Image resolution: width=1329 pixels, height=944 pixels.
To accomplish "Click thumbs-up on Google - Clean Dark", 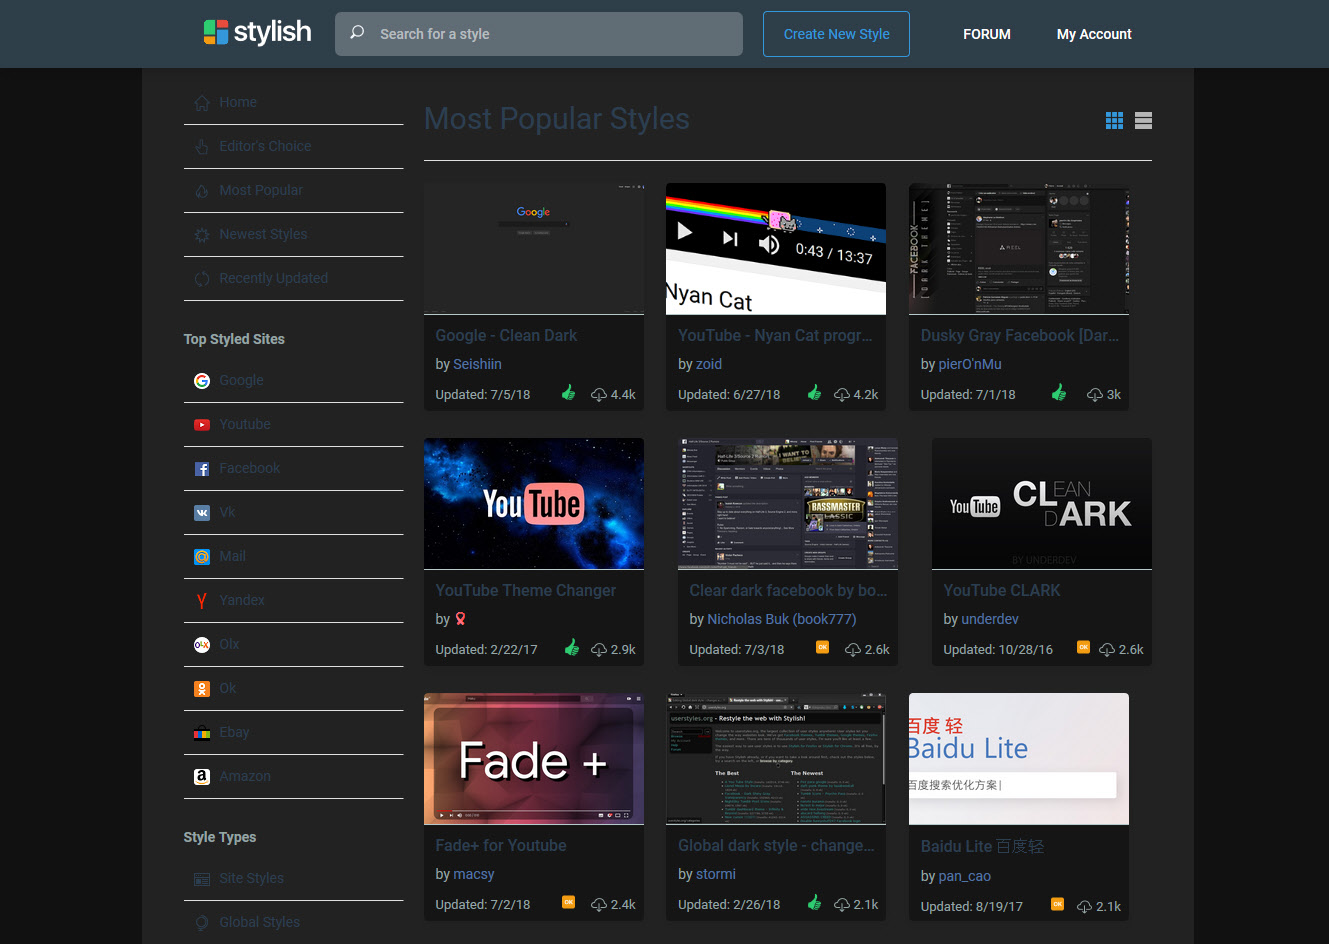I will [569, 393].
